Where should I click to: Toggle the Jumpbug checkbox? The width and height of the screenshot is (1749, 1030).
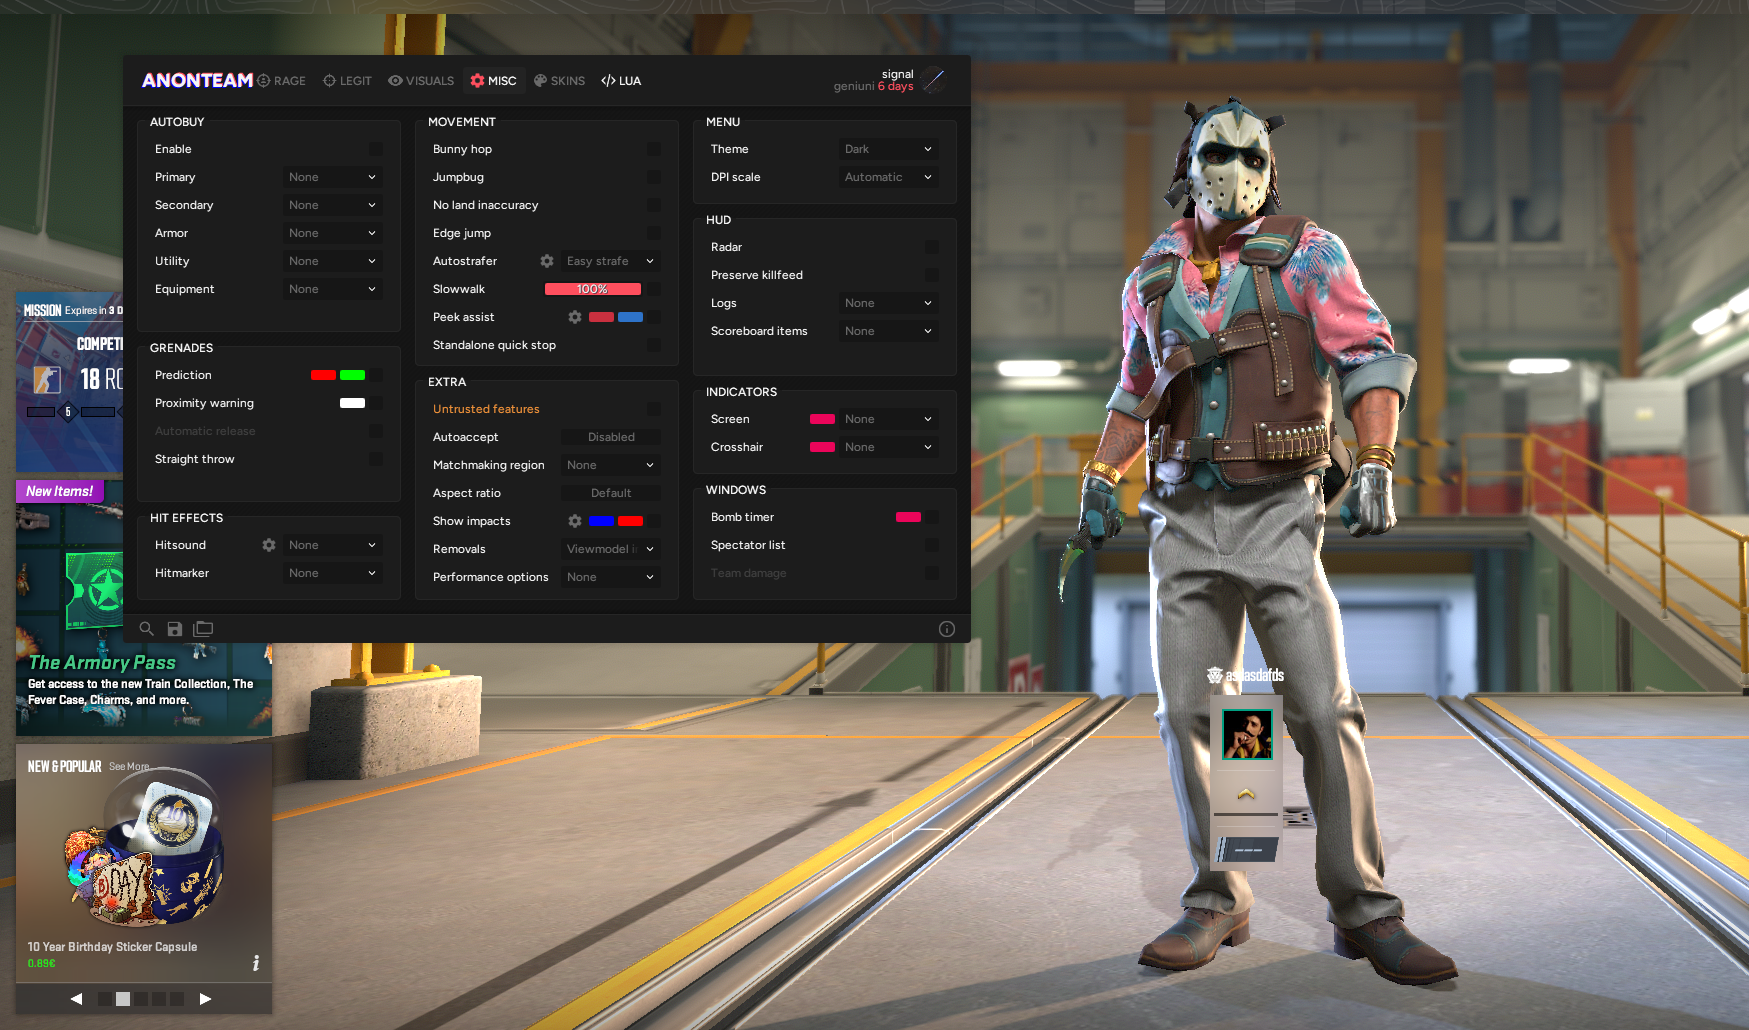point(654,177)
